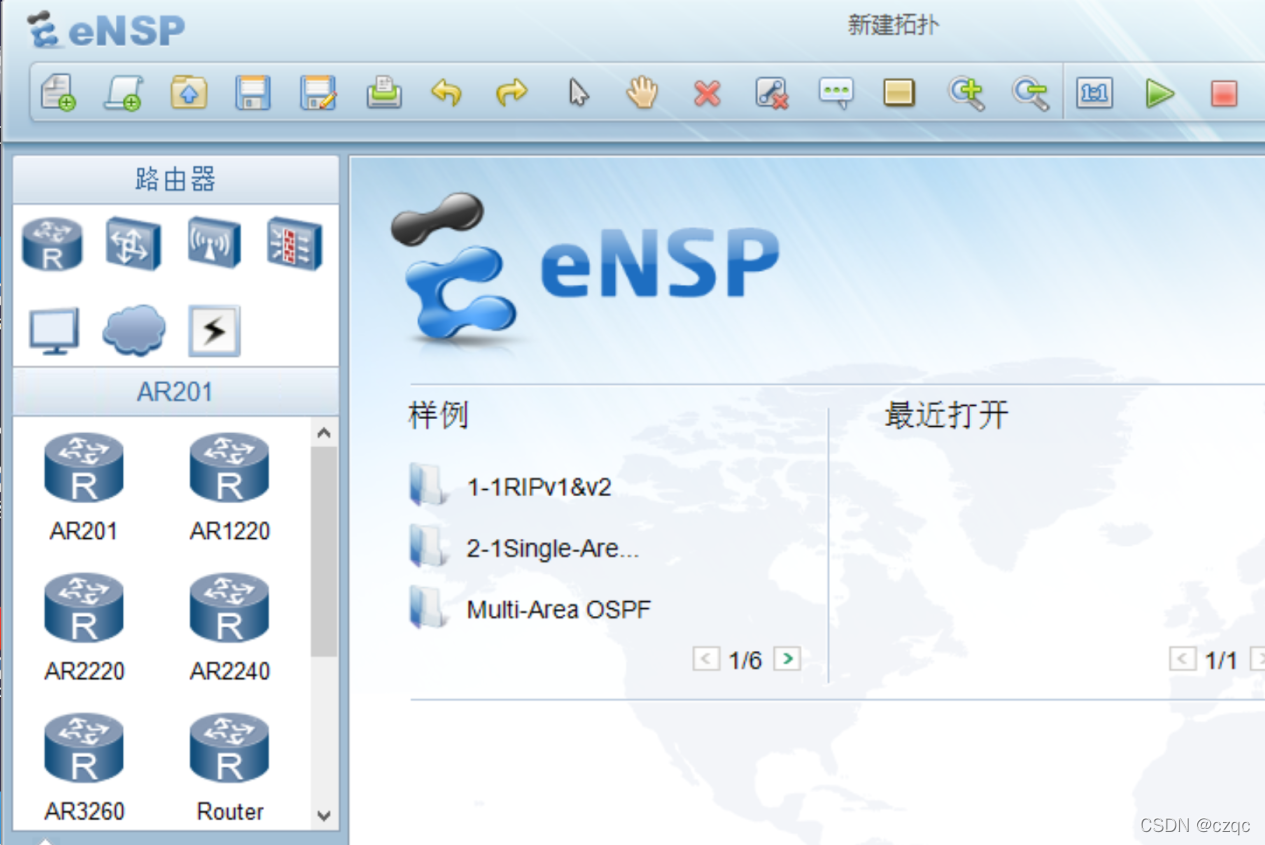Go to the previous samples page
1265x845 pixels.
pos(706,659)
